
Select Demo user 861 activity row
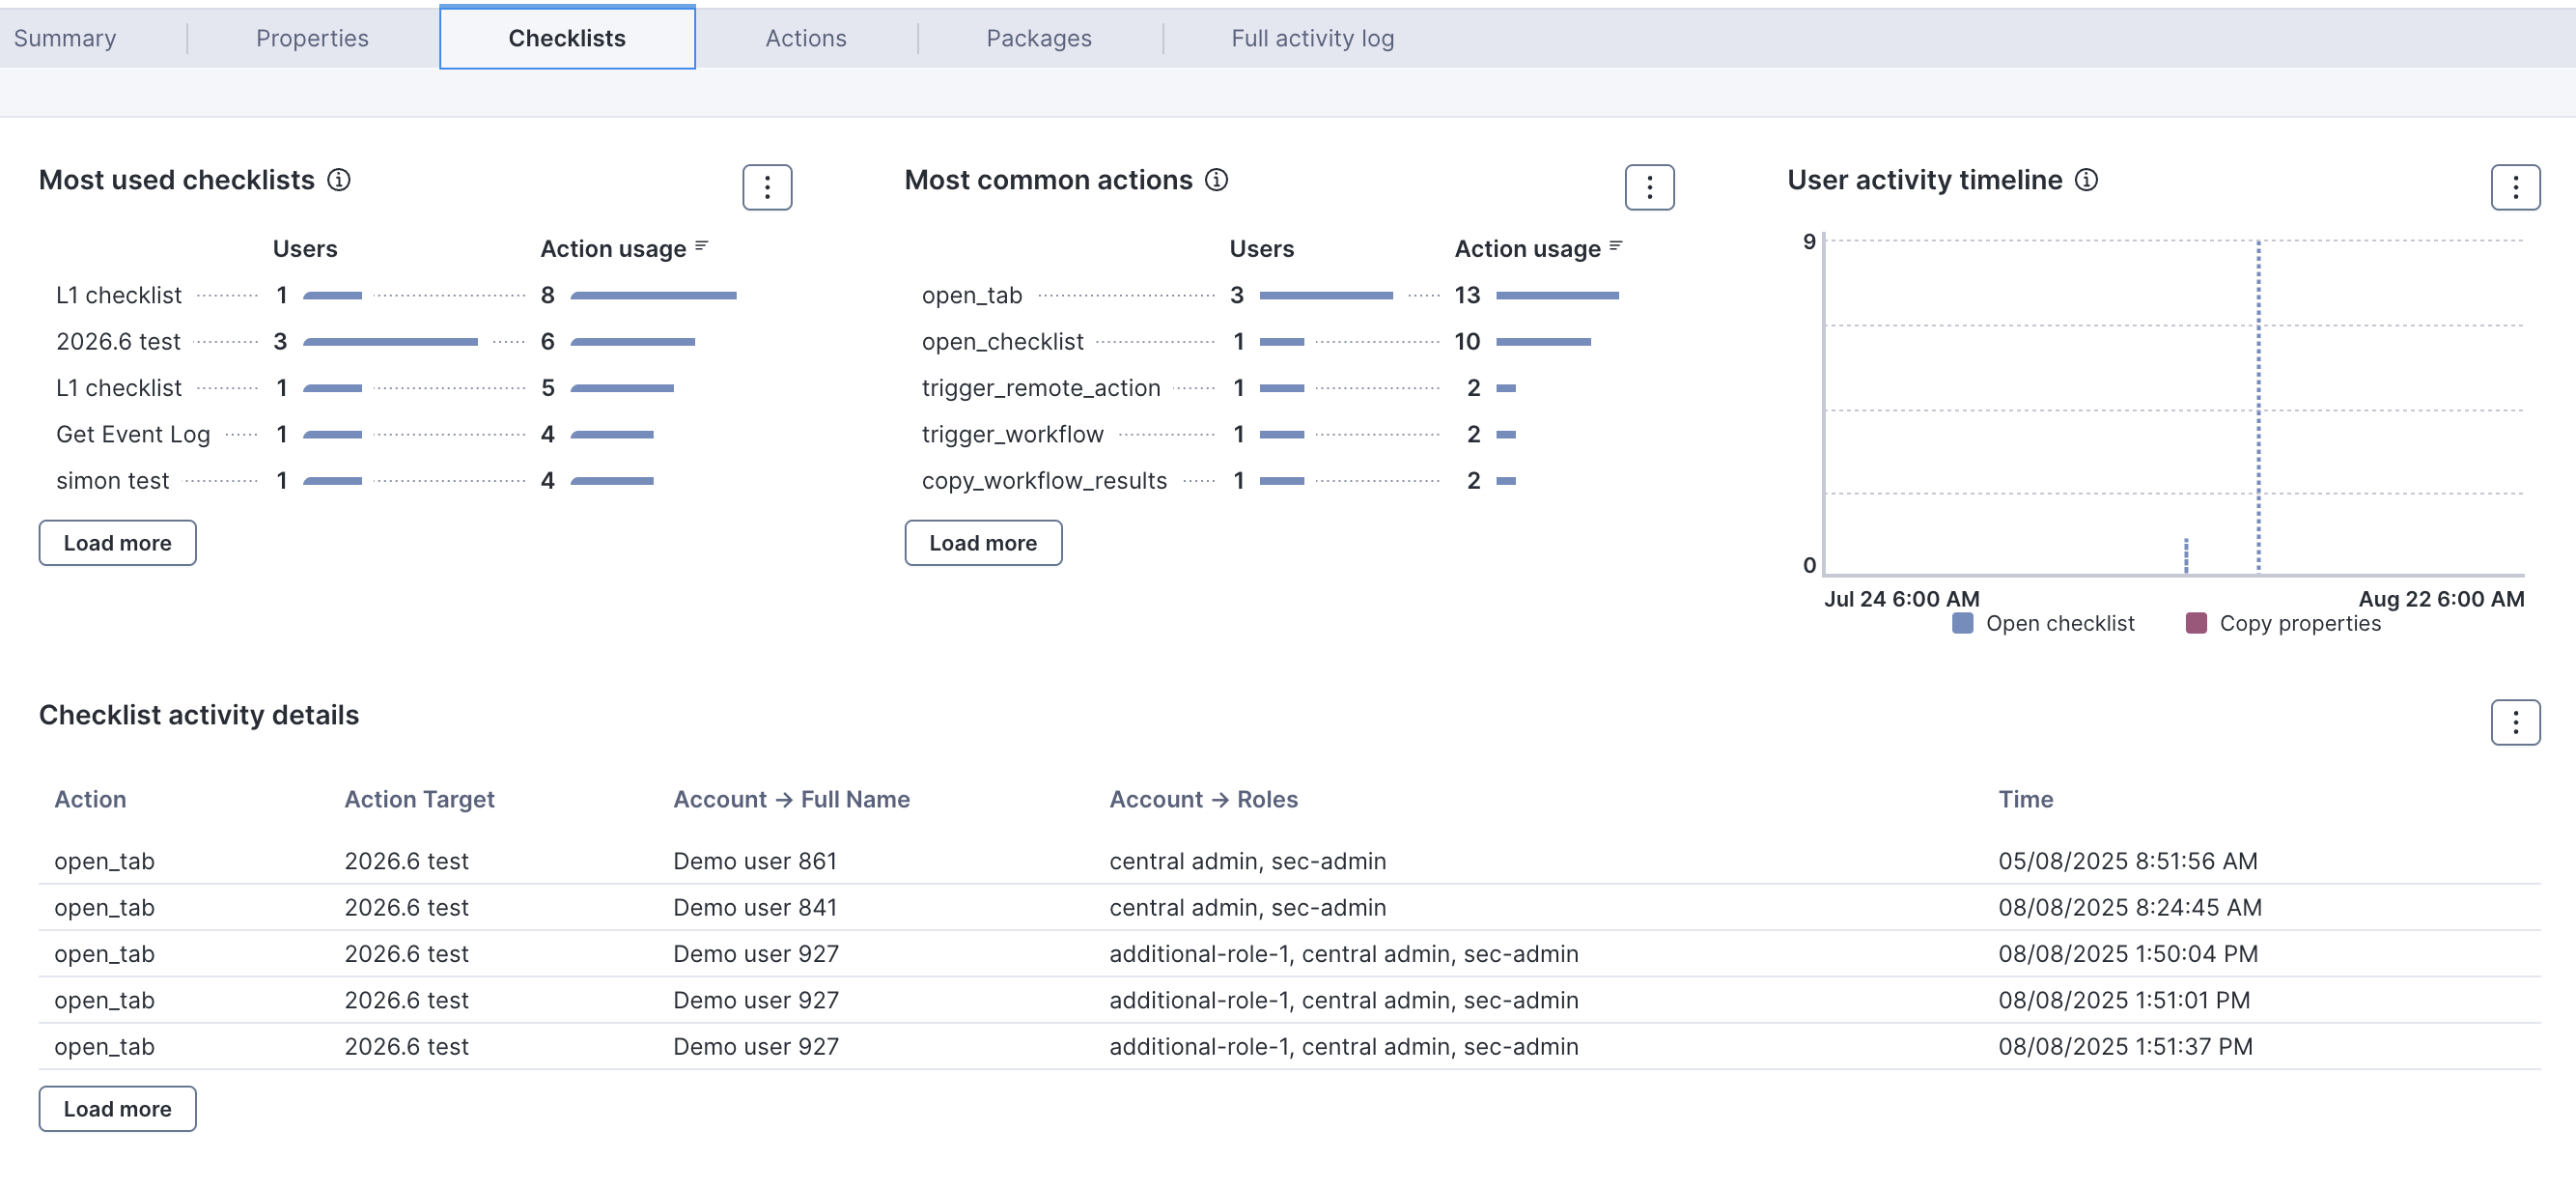pos(754,861)
